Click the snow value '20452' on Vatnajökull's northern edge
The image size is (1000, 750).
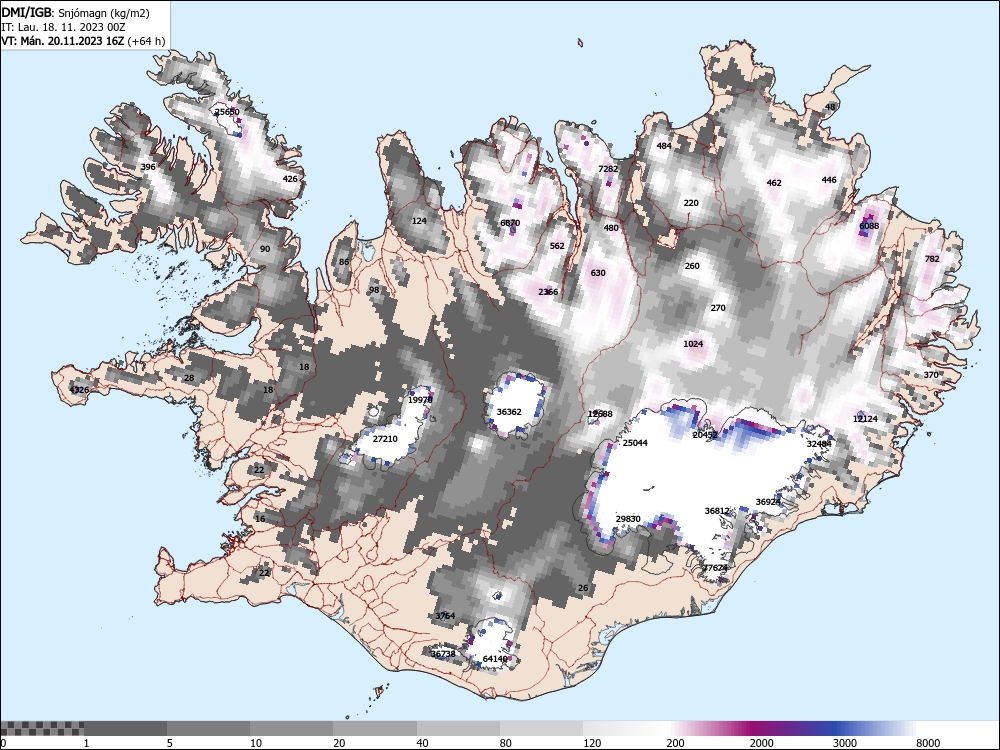point(705,435)
